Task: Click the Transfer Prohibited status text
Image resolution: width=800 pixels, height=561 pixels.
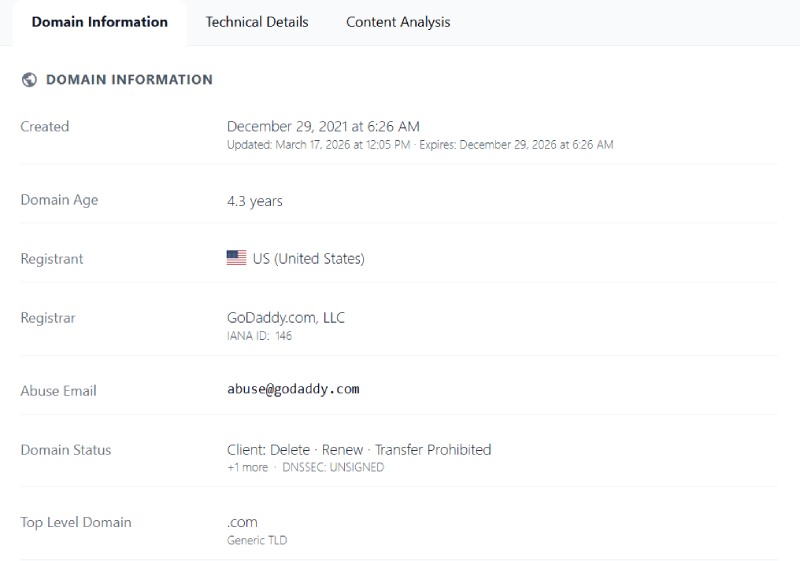Action: (x=433, y=449)
